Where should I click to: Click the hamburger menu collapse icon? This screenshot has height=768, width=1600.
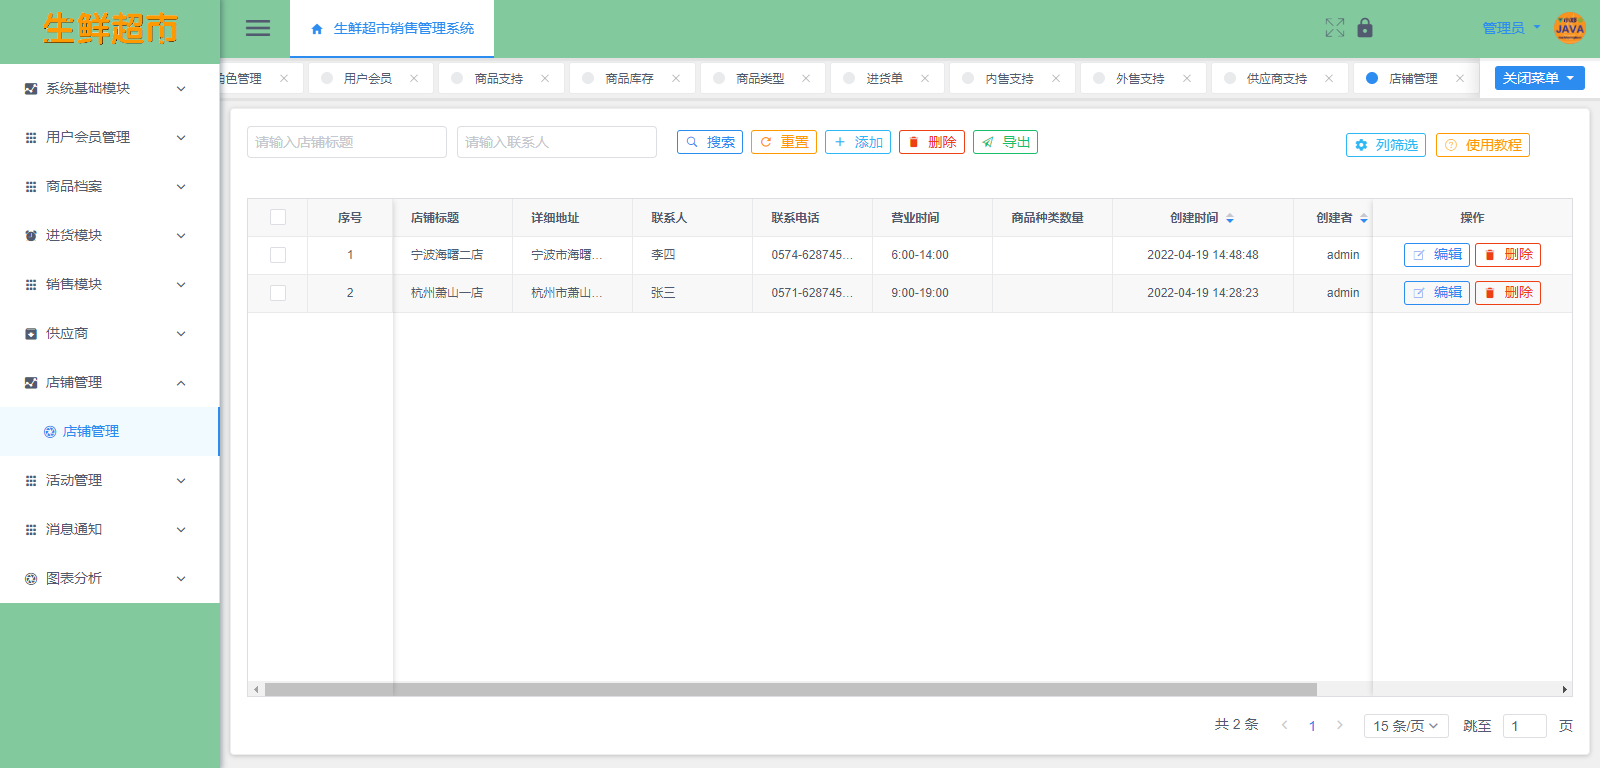pyautogui.click(x=258, y=28)
